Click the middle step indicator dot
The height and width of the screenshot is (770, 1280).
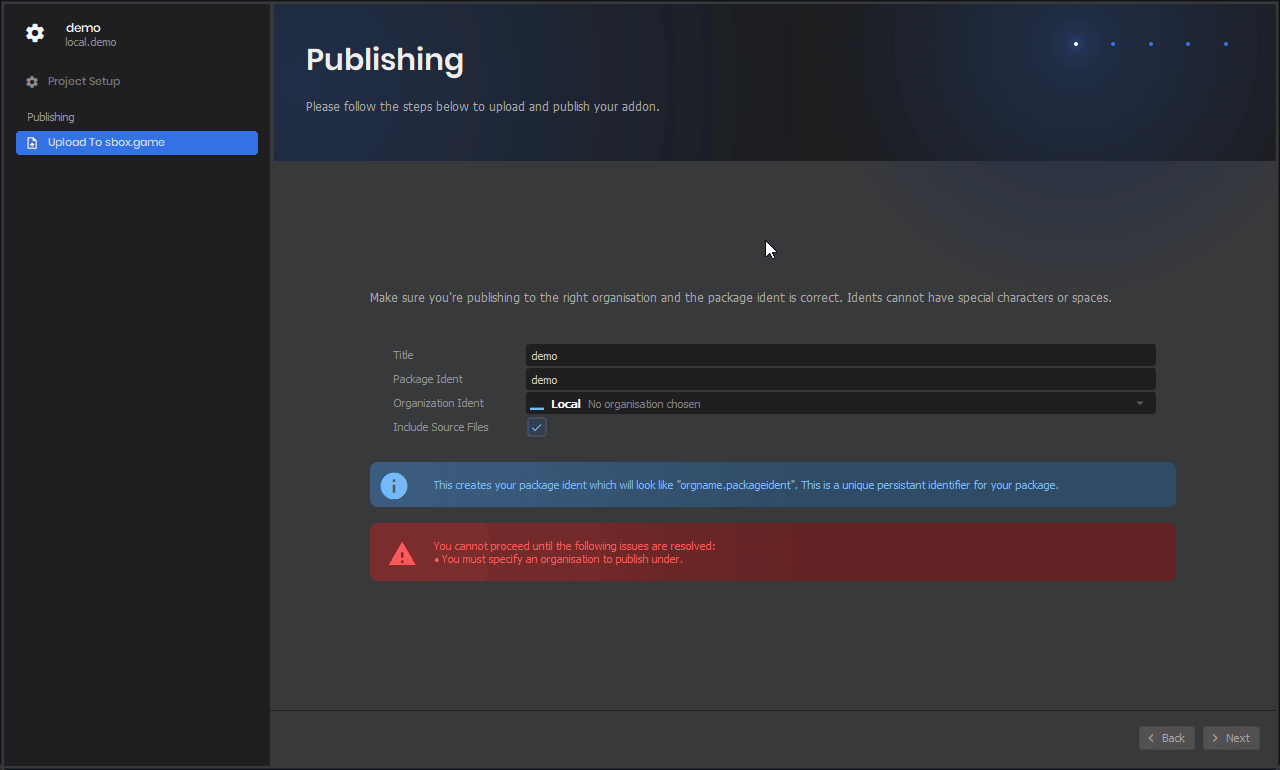point(1151,44)
